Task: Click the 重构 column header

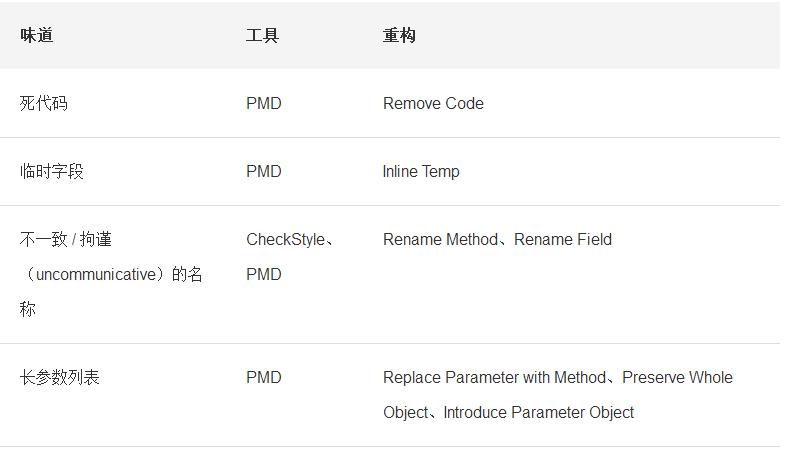Action: point(399,36)
